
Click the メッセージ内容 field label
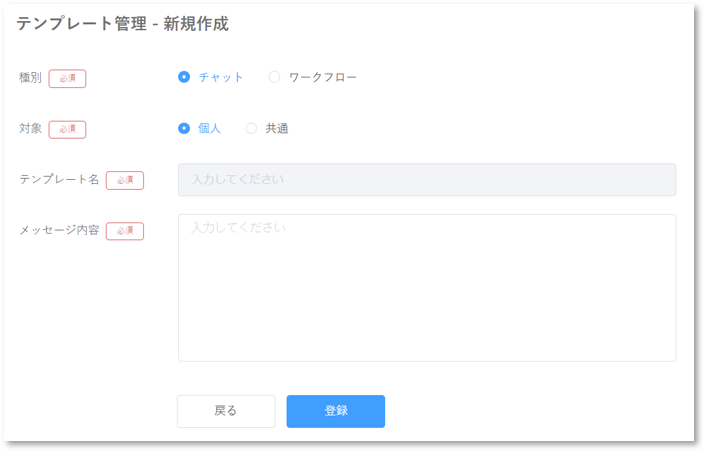[59, 231]
